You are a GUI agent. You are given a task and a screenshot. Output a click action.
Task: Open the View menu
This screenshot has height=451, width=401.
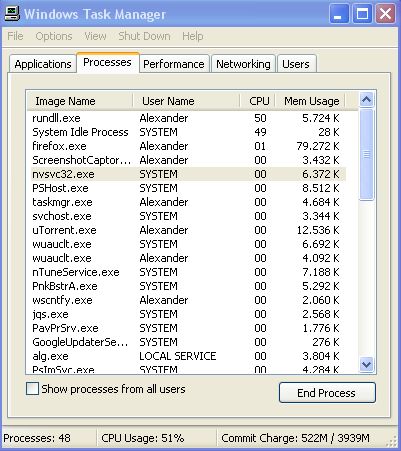click(x=95, y=36)
